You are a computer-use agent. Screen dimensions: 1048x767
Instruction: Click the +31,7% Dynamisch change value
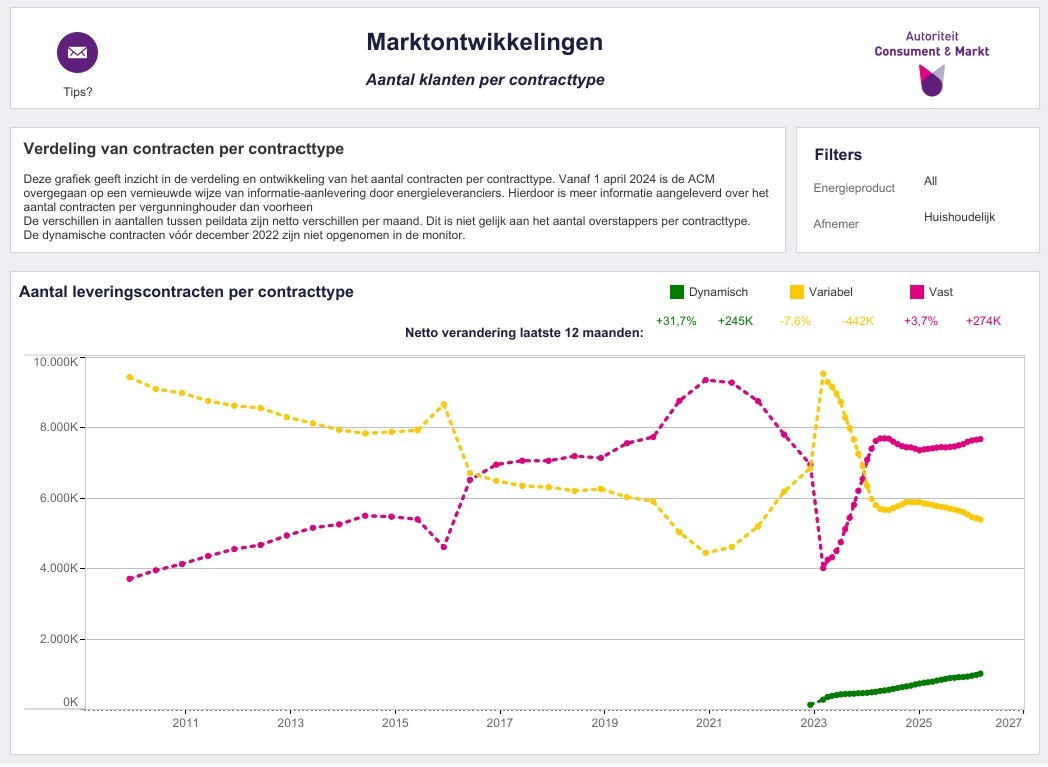676,321
